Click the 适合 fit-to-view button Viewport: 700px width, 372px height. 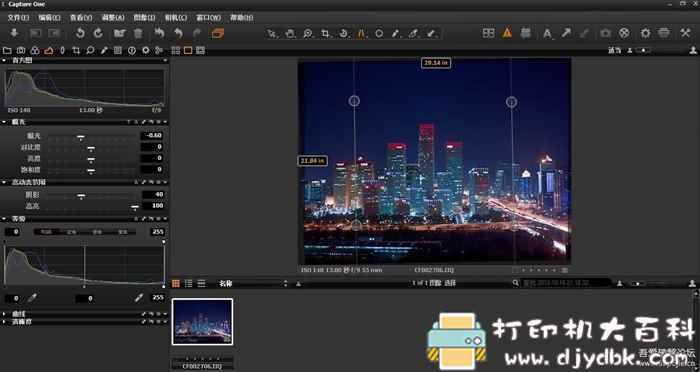[615, 50]
